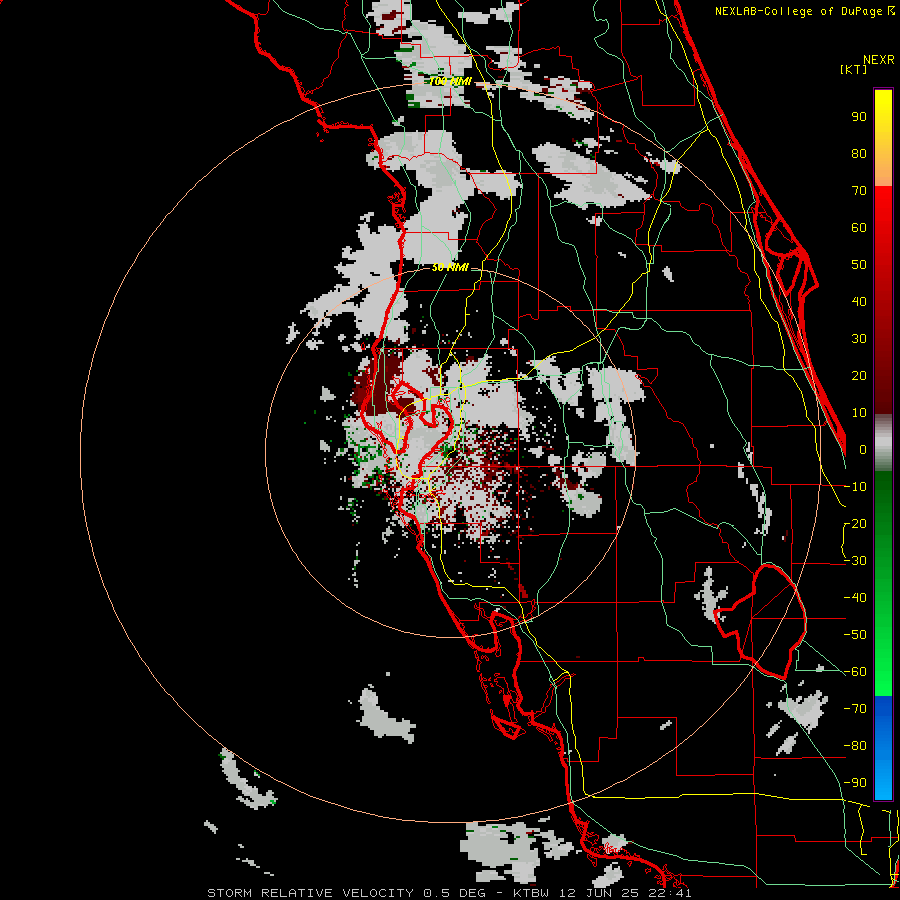Click the 40 value on the velocity scale
This screenshot has height=900, width=900.
click(x=859, y=302)
